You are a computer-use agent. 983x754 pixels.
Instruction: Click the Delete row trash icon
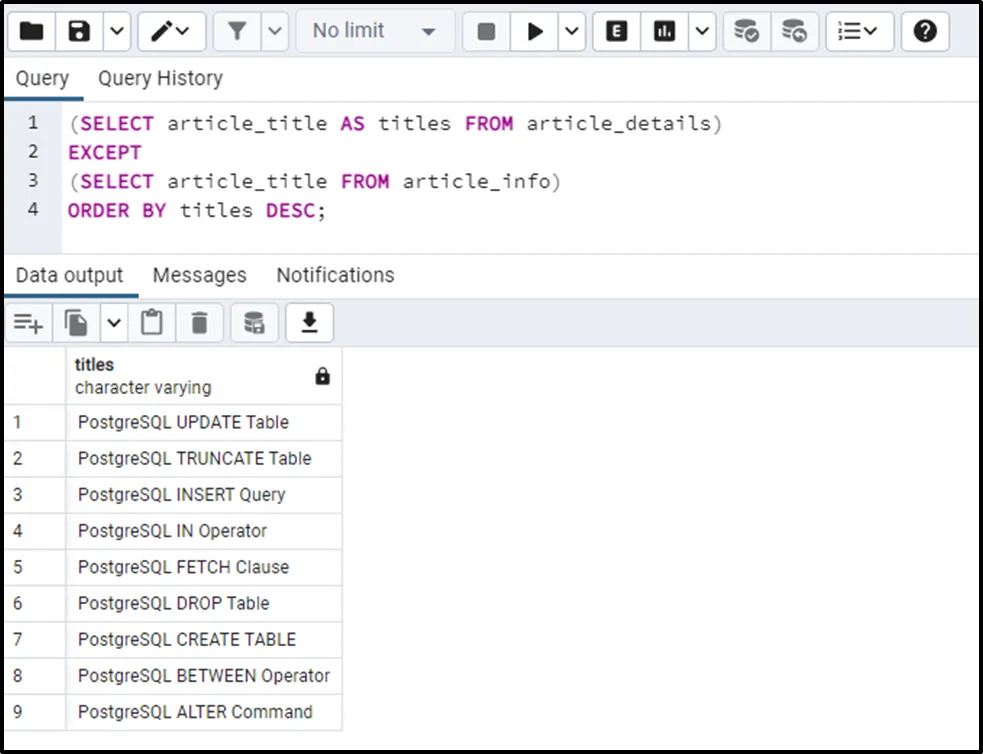[x=200, y=323]
